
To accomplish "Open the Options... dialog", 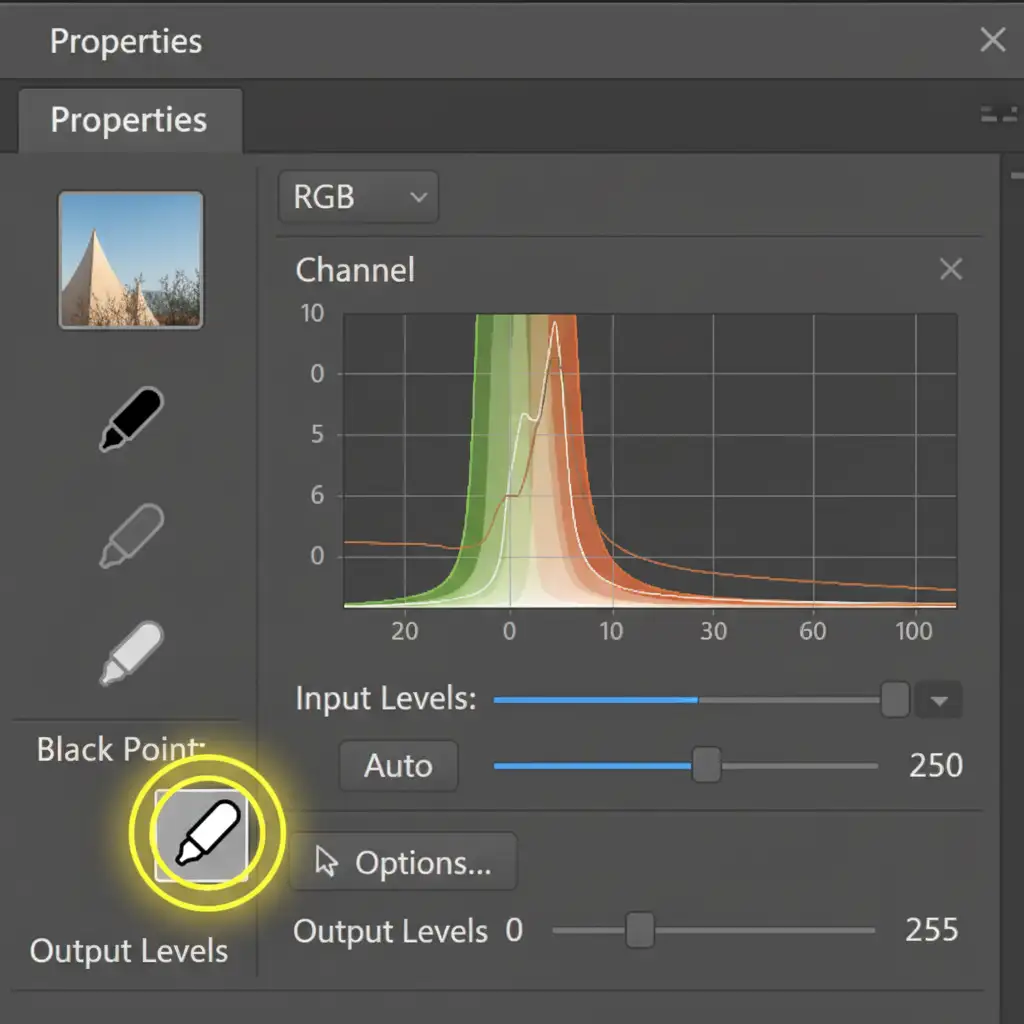I will point(403,862).
